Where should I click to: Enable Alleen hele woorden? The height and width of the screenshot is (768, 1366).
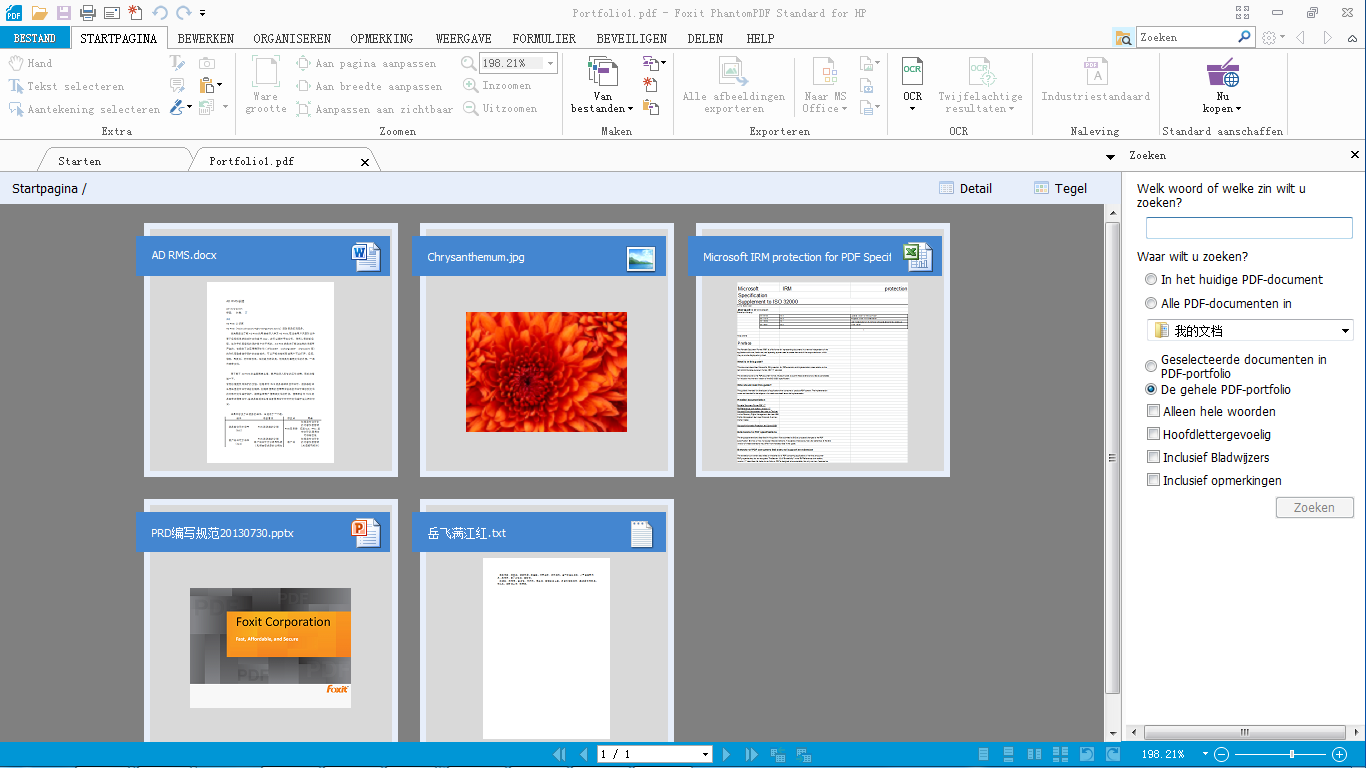[1153, 412]
